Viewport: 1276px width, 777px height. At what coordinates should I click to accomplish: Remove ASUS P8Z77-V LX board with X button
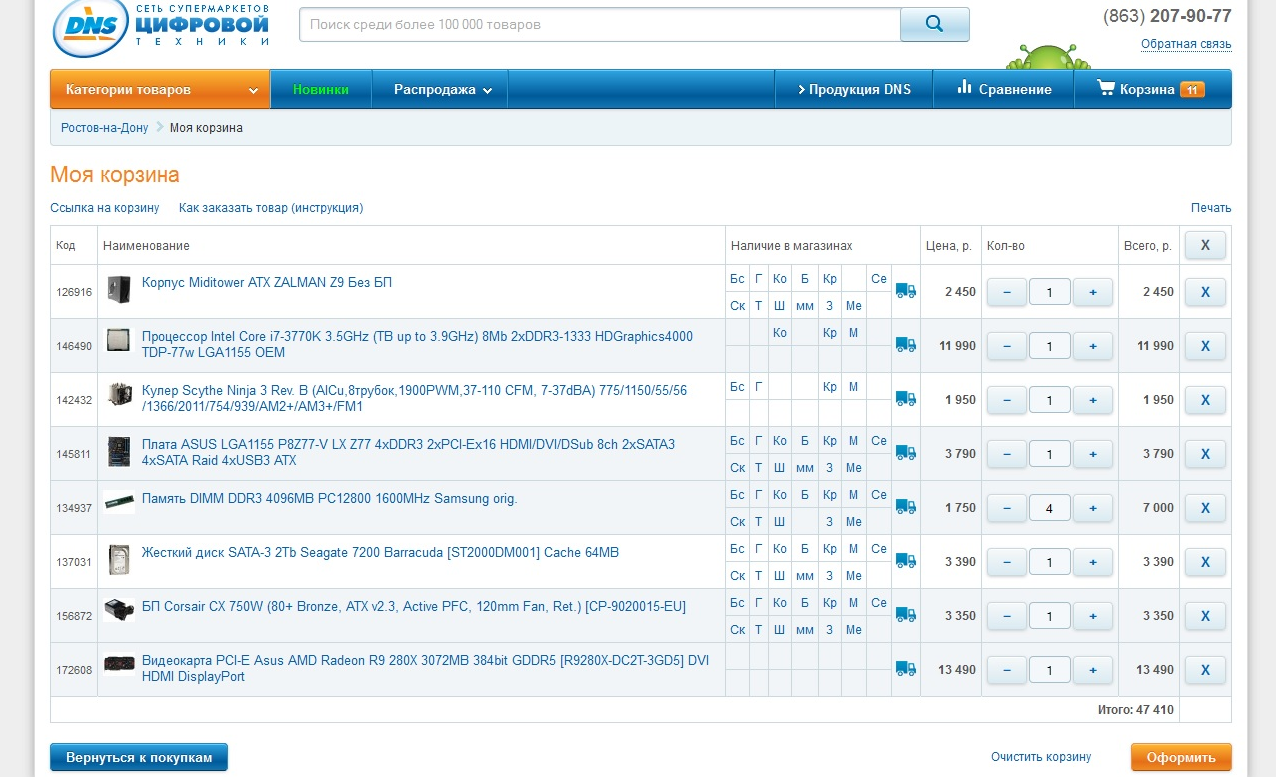point(1205,454)
